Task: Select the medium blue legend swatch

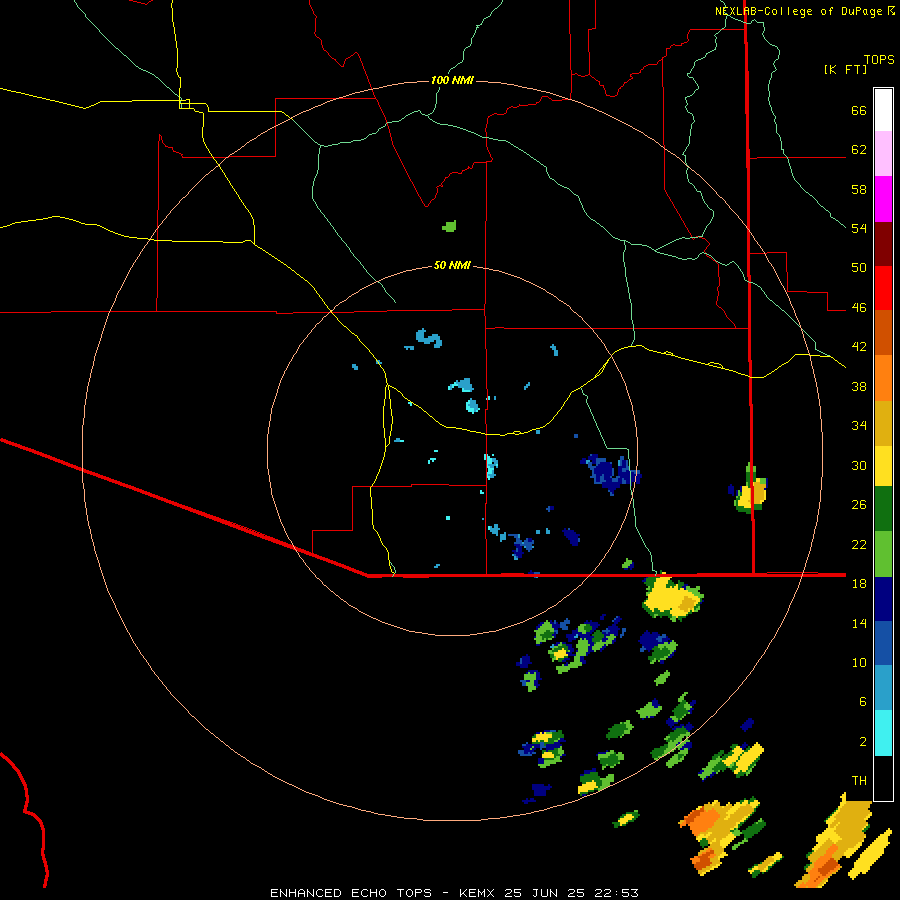Action: tap(883, 643)
